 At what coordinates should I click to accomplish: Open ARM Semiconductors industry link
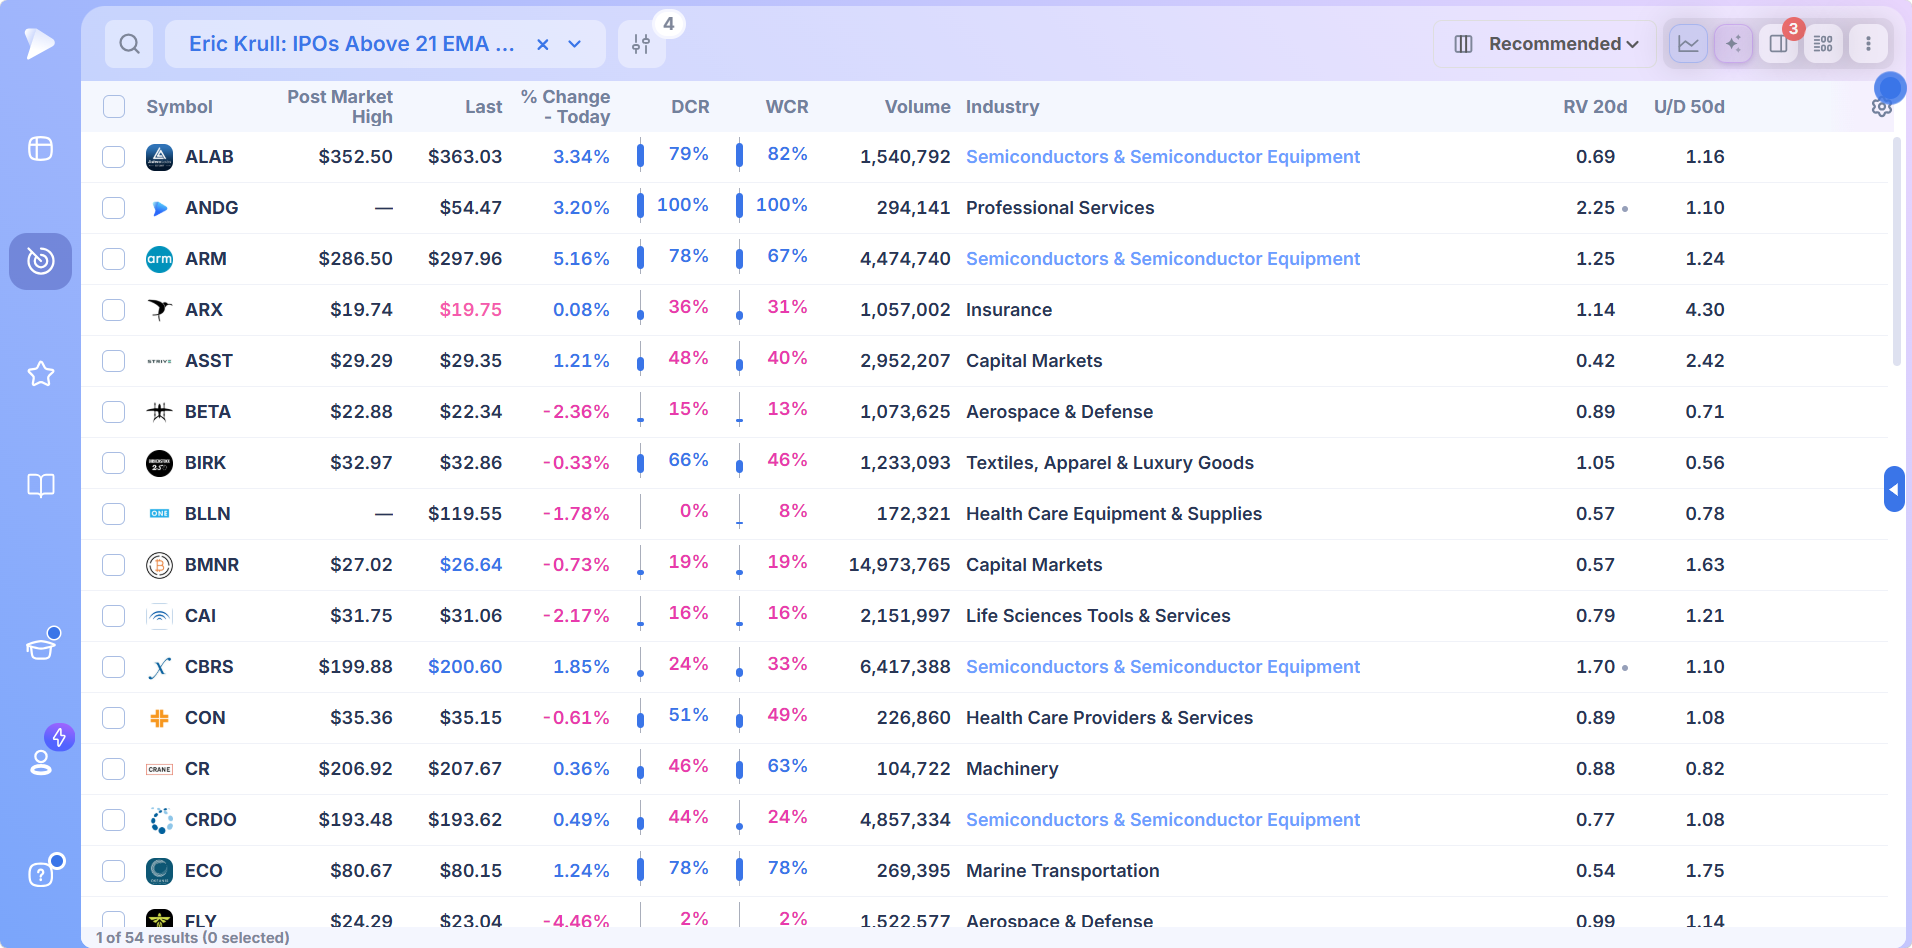[1163, 259]
